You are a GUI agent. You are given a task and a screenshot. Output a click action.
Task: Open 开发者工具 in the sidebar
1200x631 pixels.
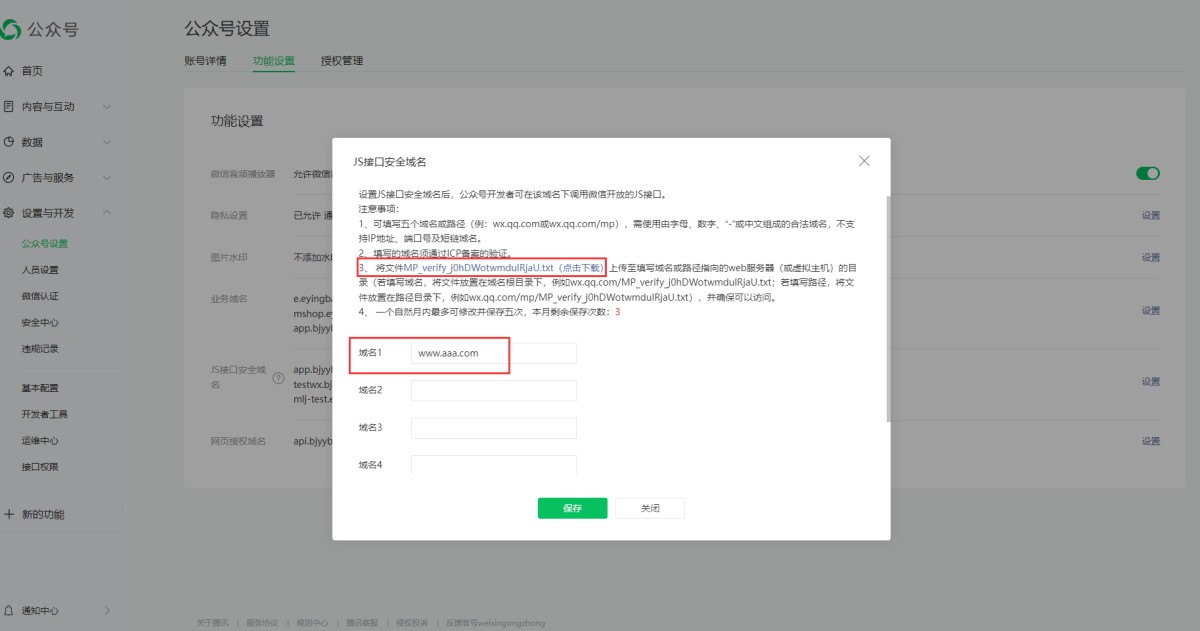45,414
